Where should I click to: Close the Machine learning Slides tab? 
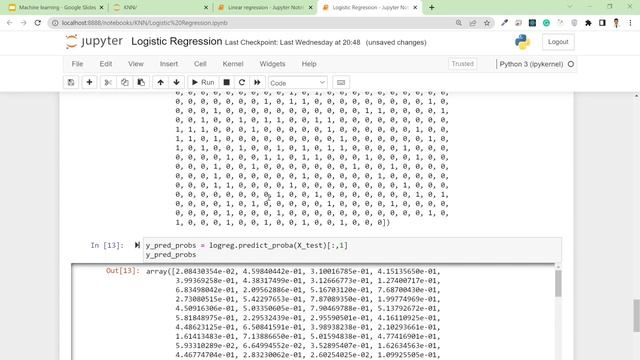point(102,7)
